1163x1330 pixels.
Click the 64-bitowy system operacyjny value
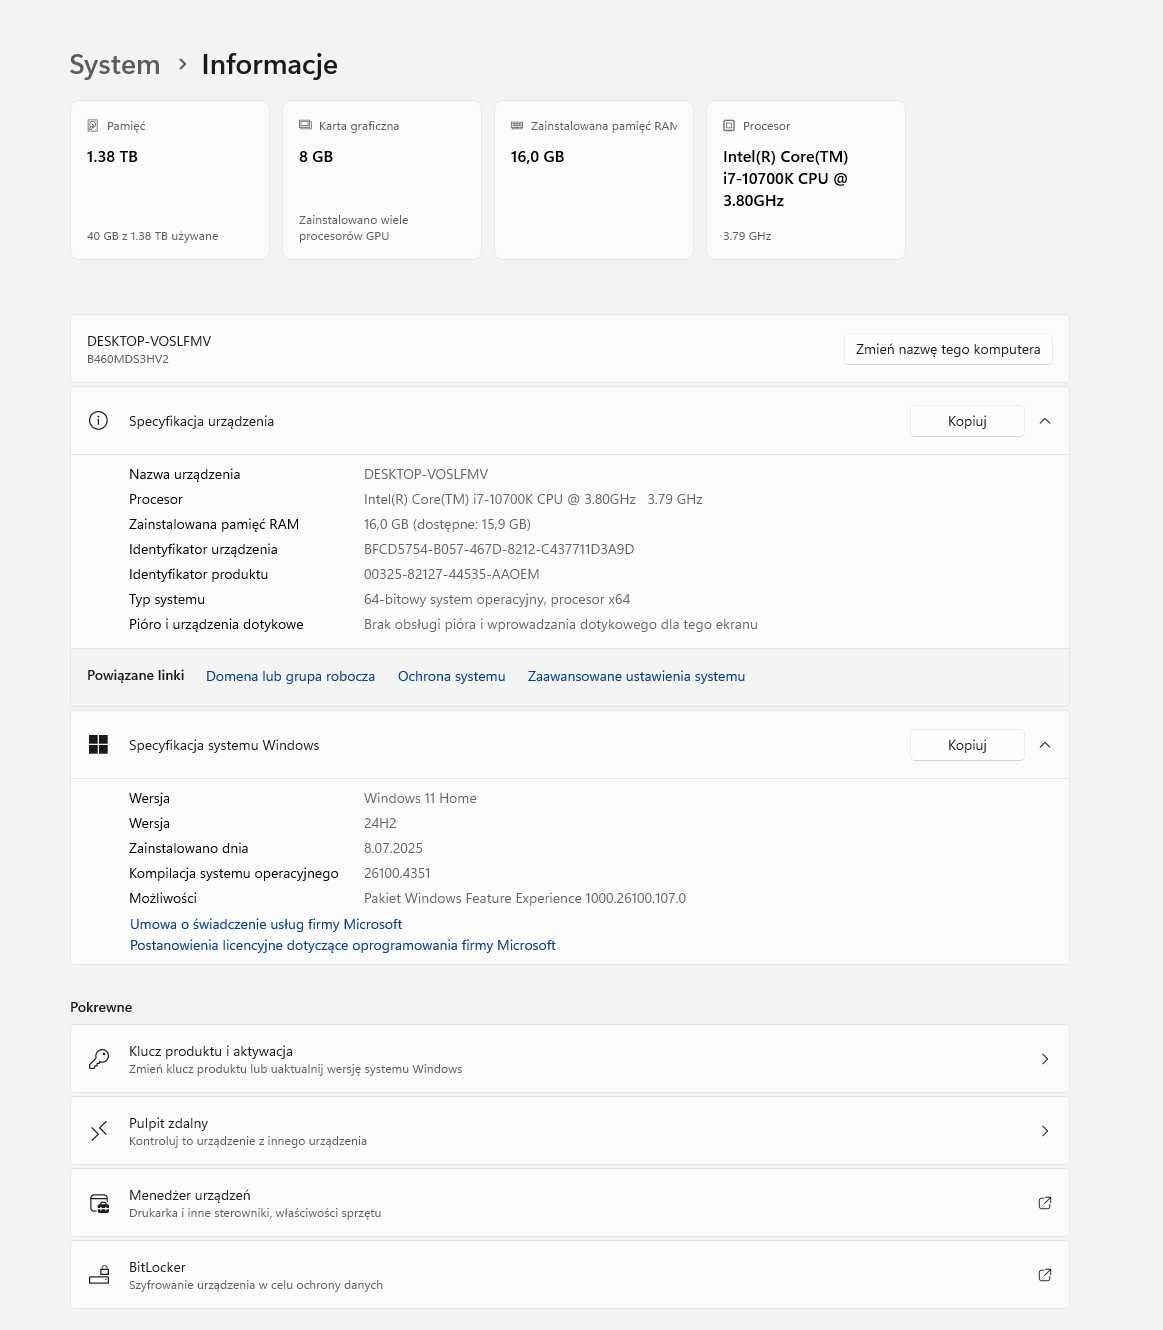[x=497, y=599]
